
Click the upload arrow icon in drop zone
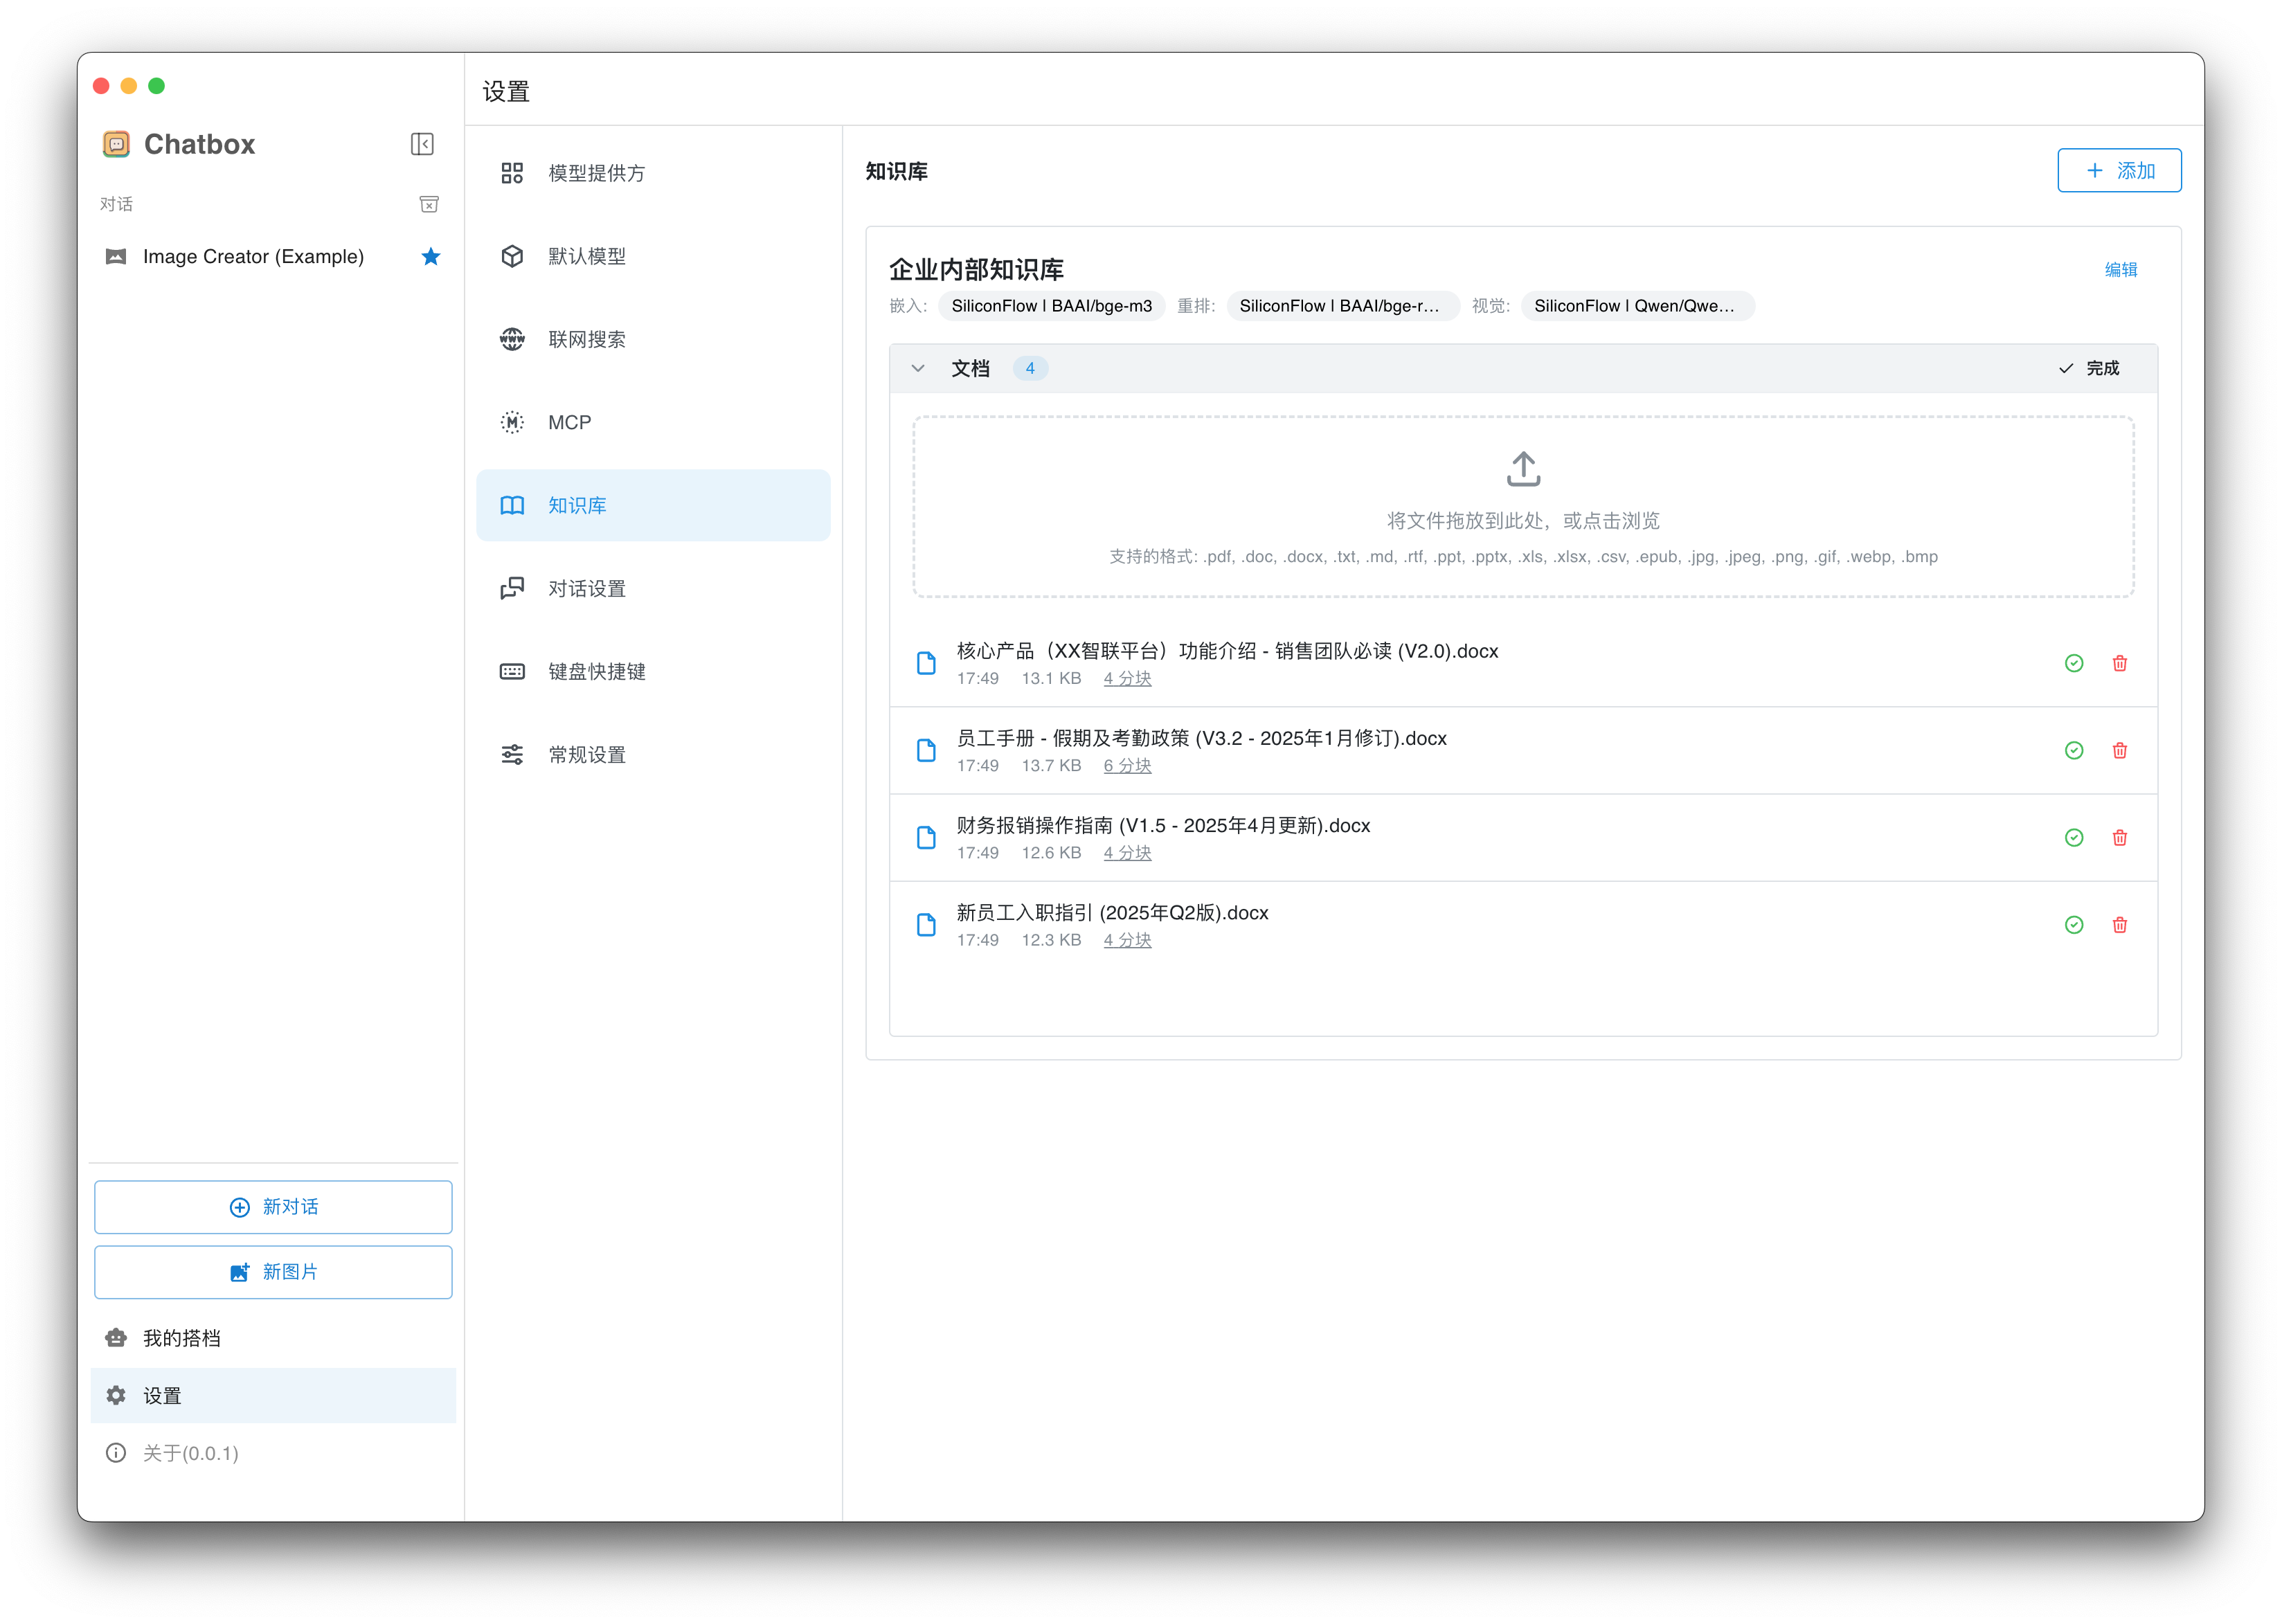click(x=1523, y=469)
